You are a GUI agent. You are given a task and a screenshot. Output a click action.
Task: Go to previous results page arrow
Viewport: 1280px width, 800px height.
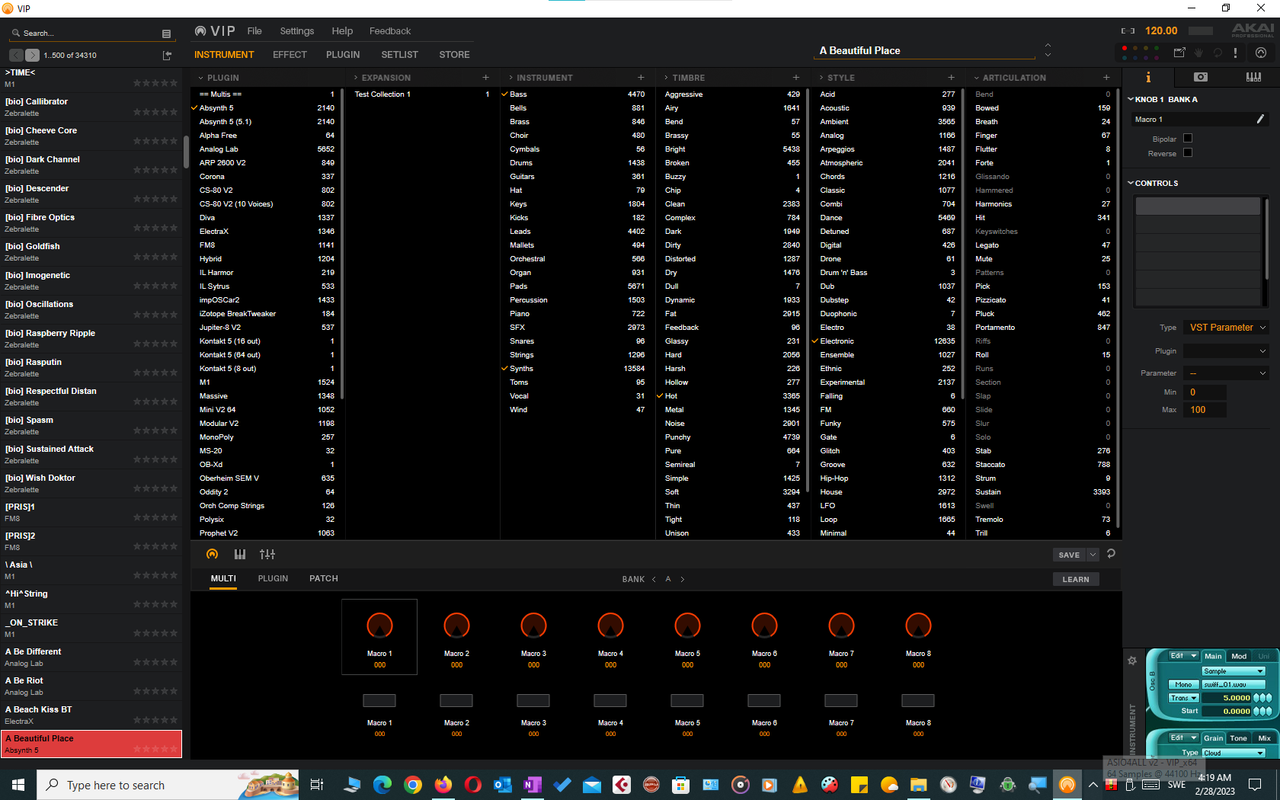(16, 55)
